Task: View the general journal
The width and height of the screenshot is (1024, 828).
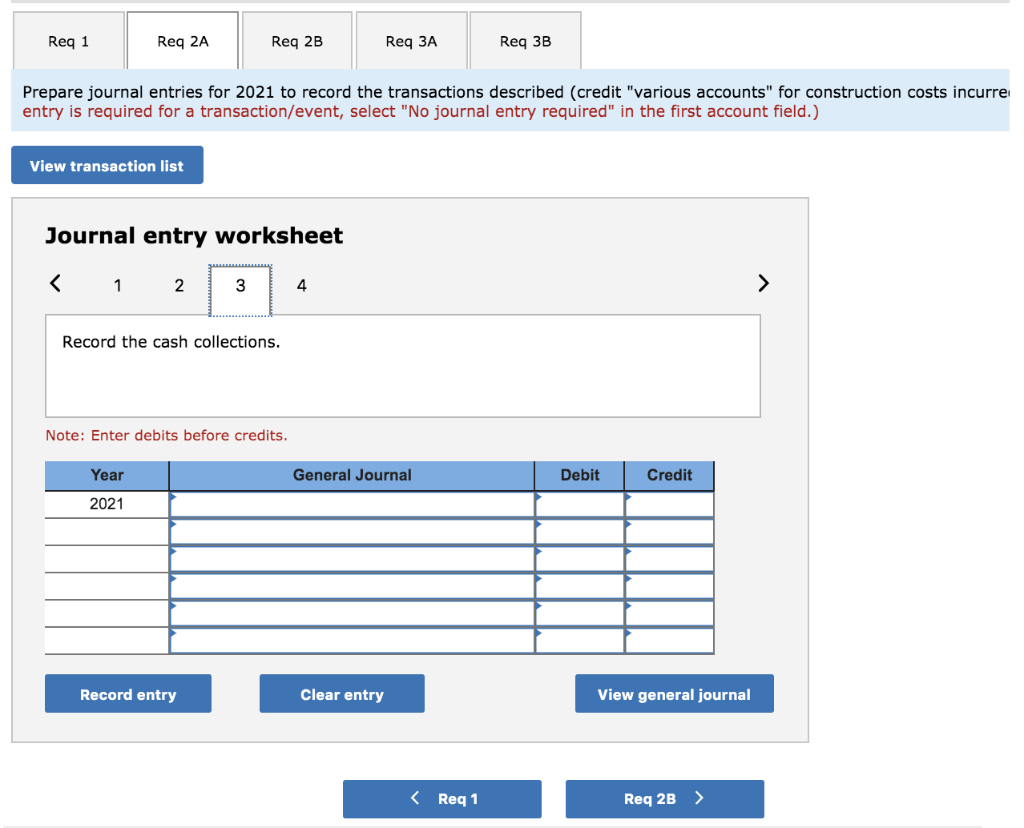Action: point(674,693)
